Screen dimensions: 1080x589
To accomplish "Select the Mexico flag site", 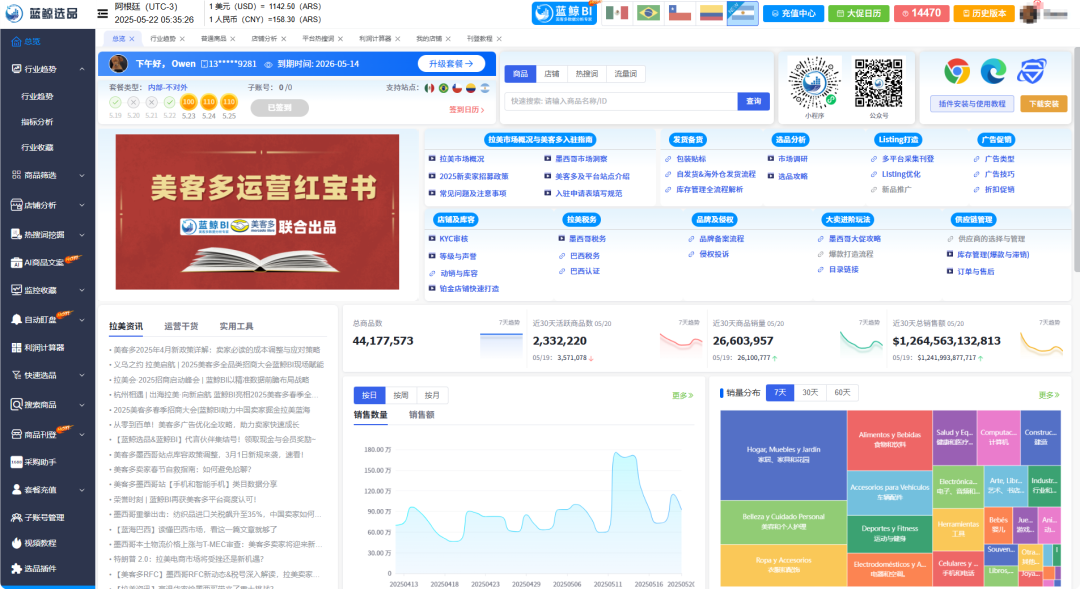I will point(616,13).
